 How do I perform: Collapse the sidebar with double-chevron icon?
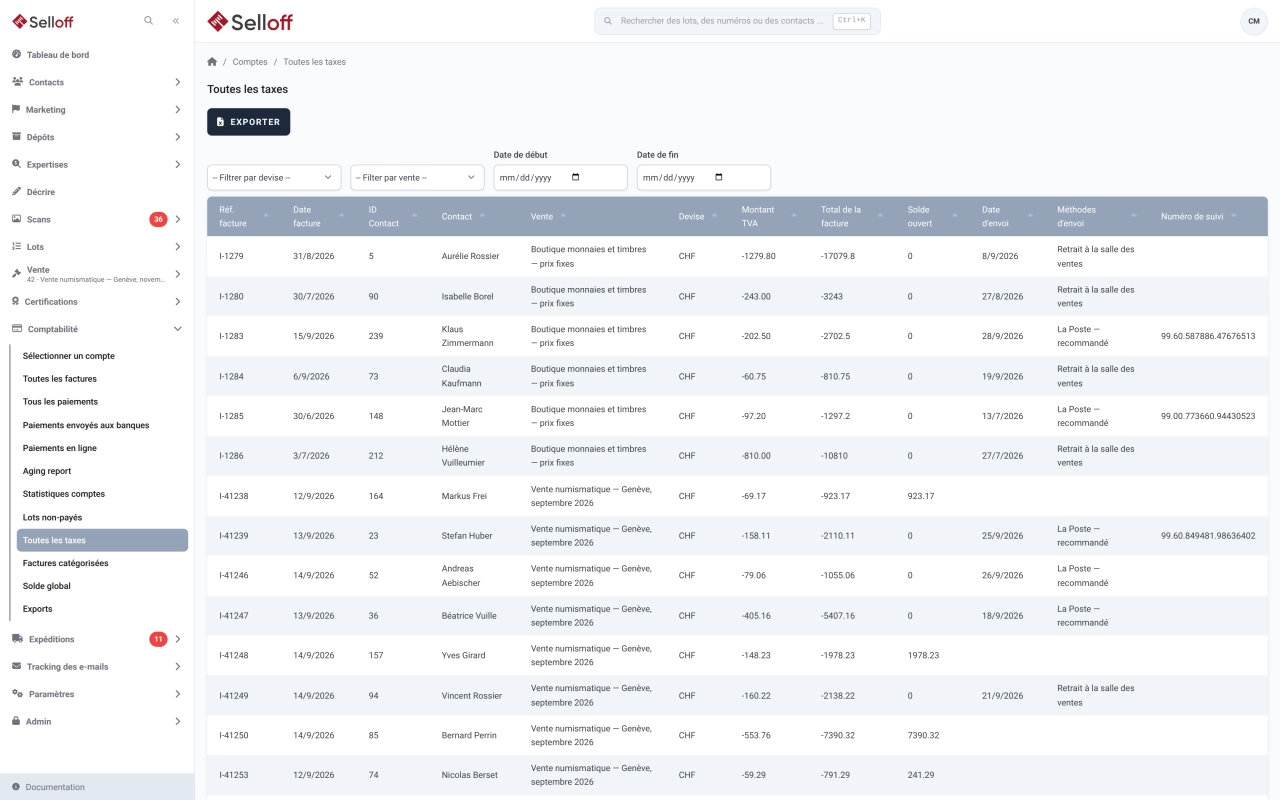[x=176, y=20]
